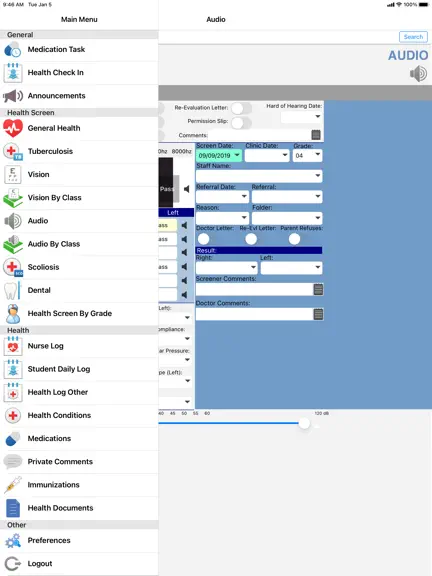Open the Immunizations syringe icon
The width and height of the screenshot is (432, 576).
pos(12,485)
